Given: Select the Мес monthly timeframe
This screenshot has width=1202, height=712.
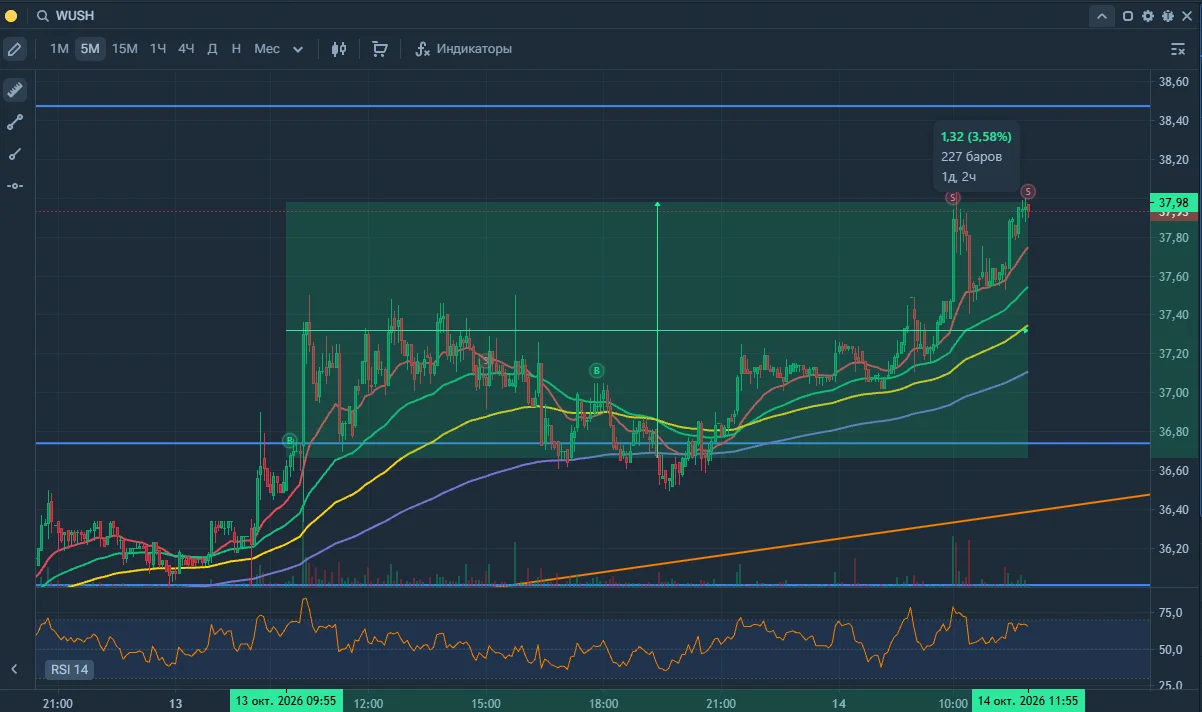Looking at the screenshot, I should click(267, 48).
